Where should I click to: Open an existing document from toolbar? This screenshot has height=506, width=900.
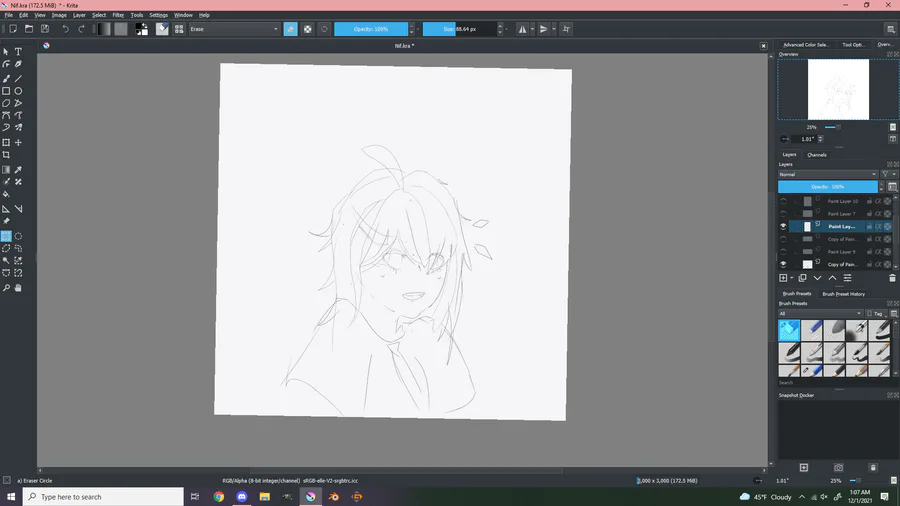[29, 29]
